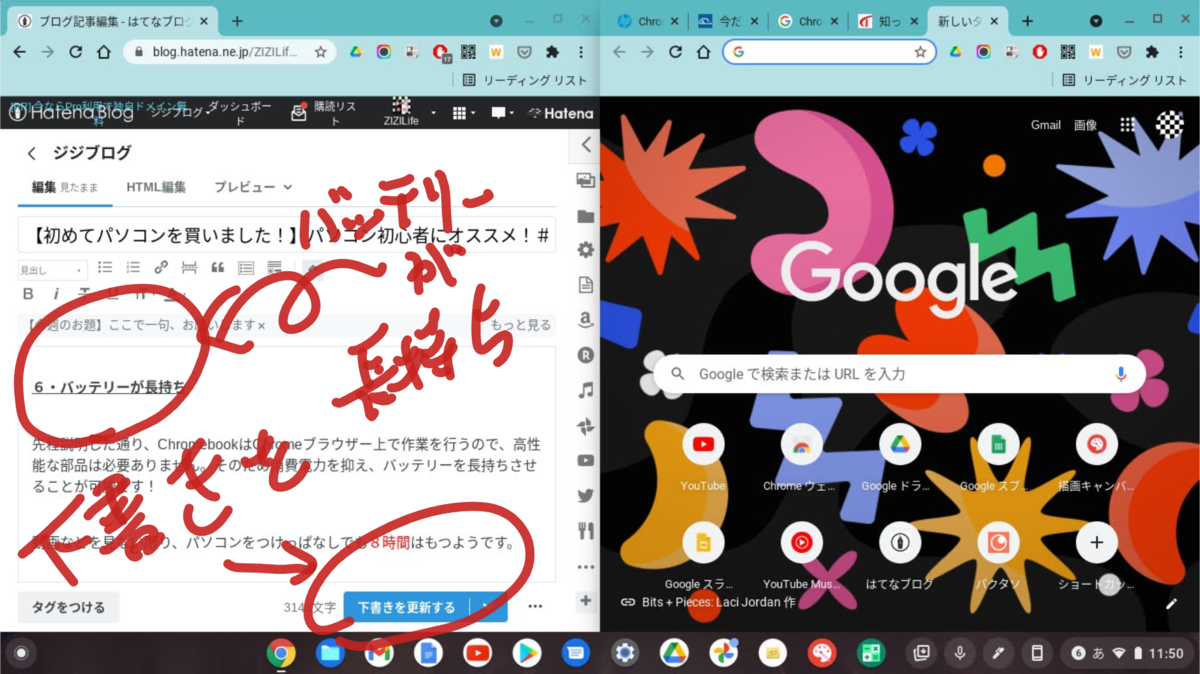Toggle italic formatting in the editor
1200x674 pixels.
tap(56, 294)
